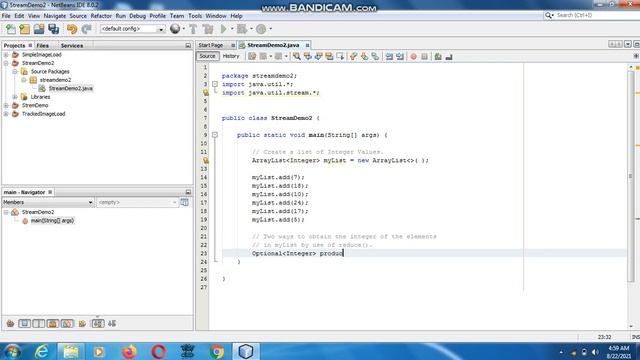
Task: Collapse the Source Packages node
Action: (x=15, y=71)
